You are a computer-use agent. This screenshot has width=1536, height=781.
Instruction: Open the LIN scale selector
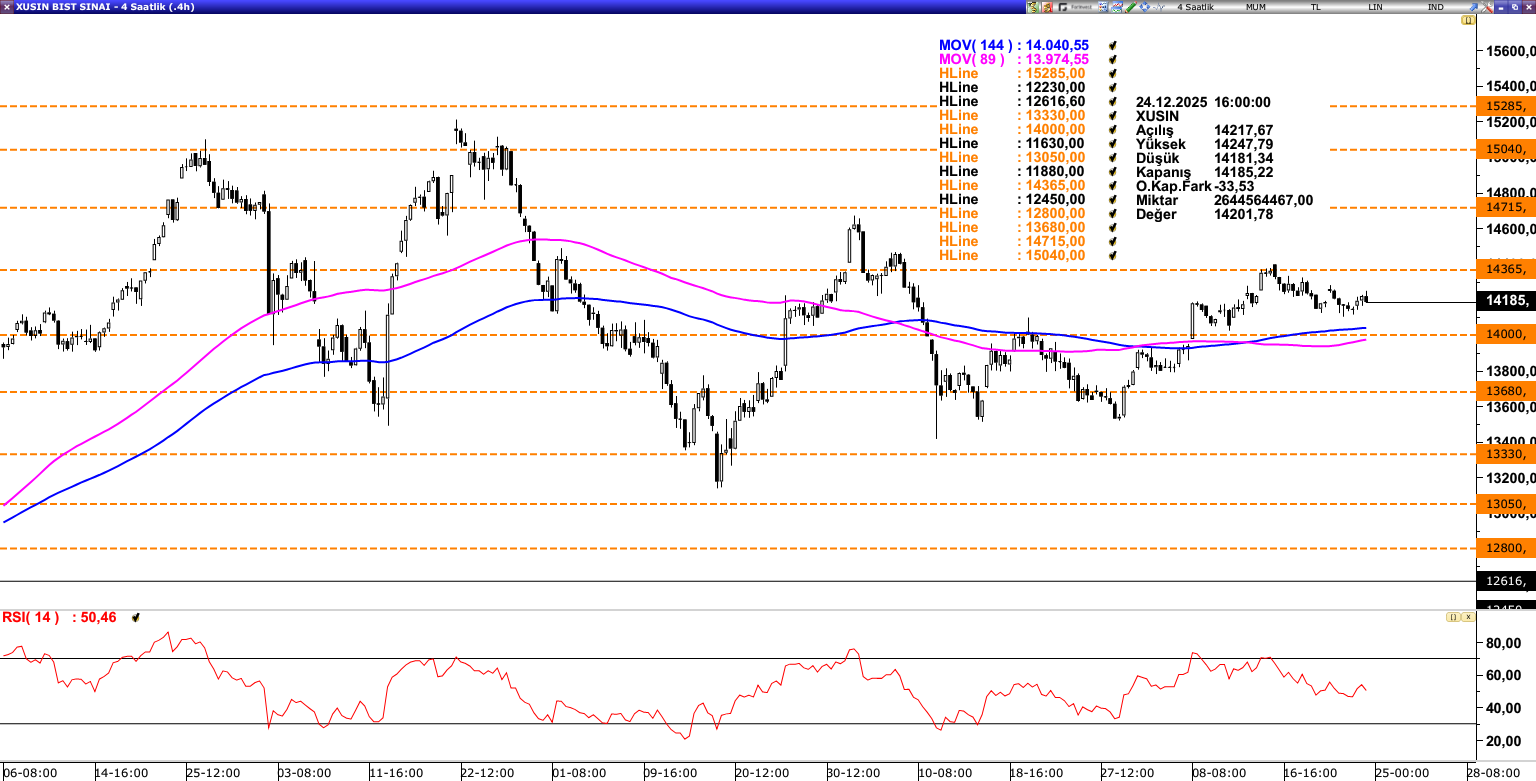pos(1375,7)
